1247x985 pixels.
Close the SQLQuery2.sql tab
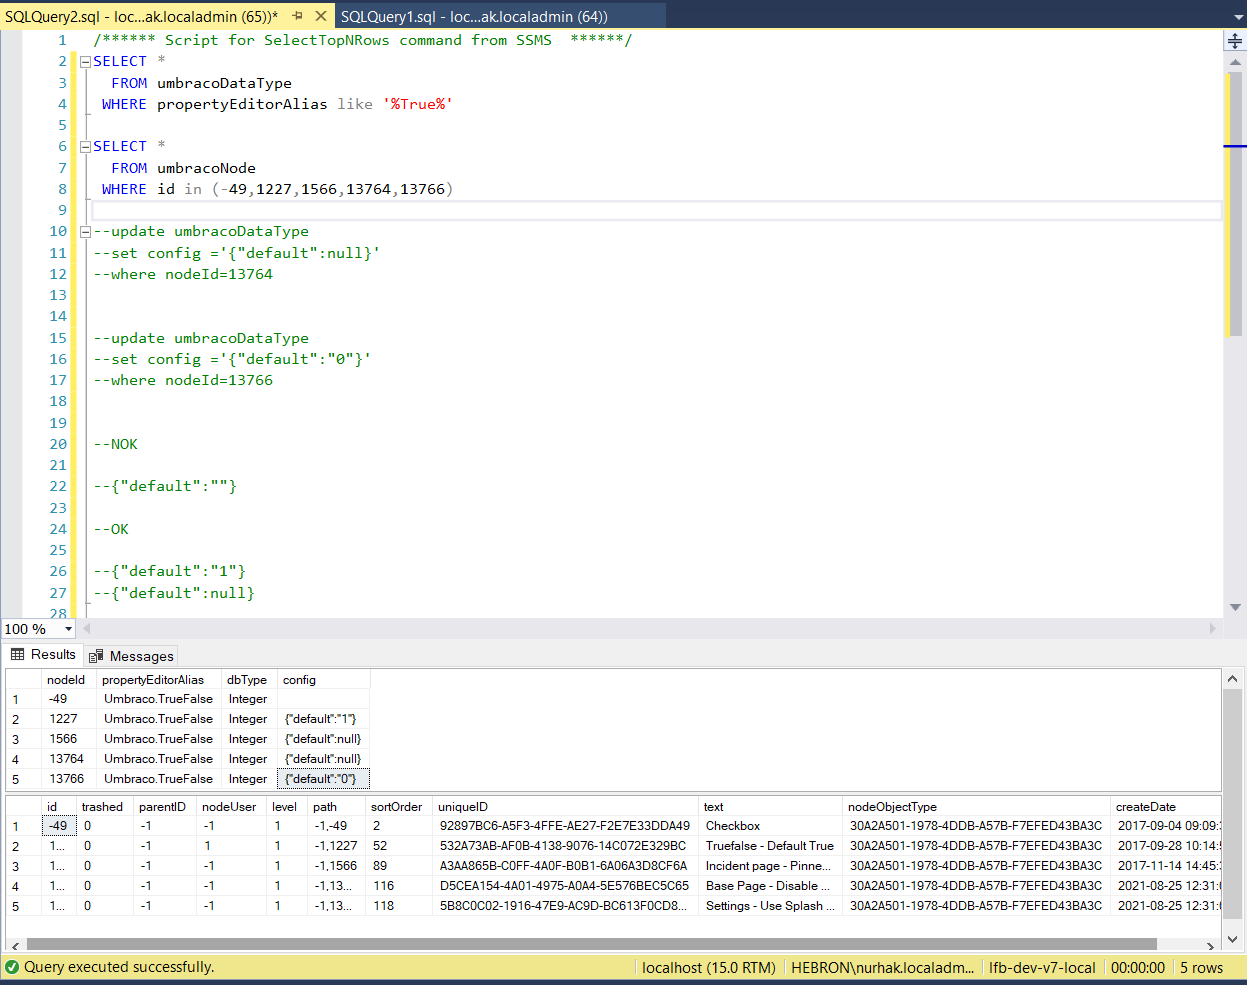click(320, 16)
